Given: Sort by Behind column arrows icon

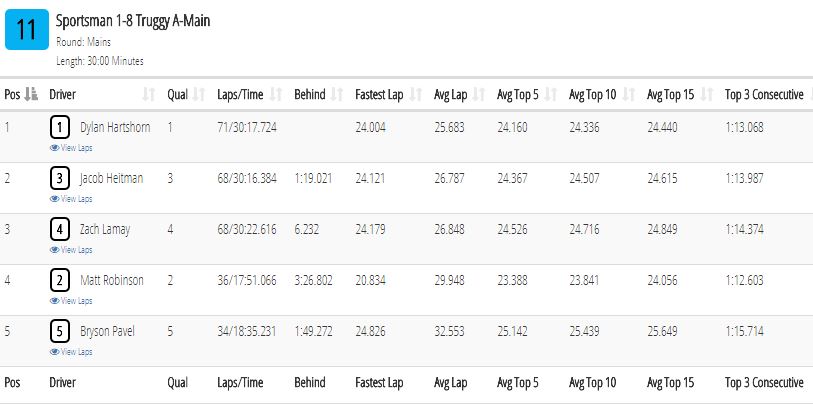Looking at the screenshot, I should [x=337, y=94].
